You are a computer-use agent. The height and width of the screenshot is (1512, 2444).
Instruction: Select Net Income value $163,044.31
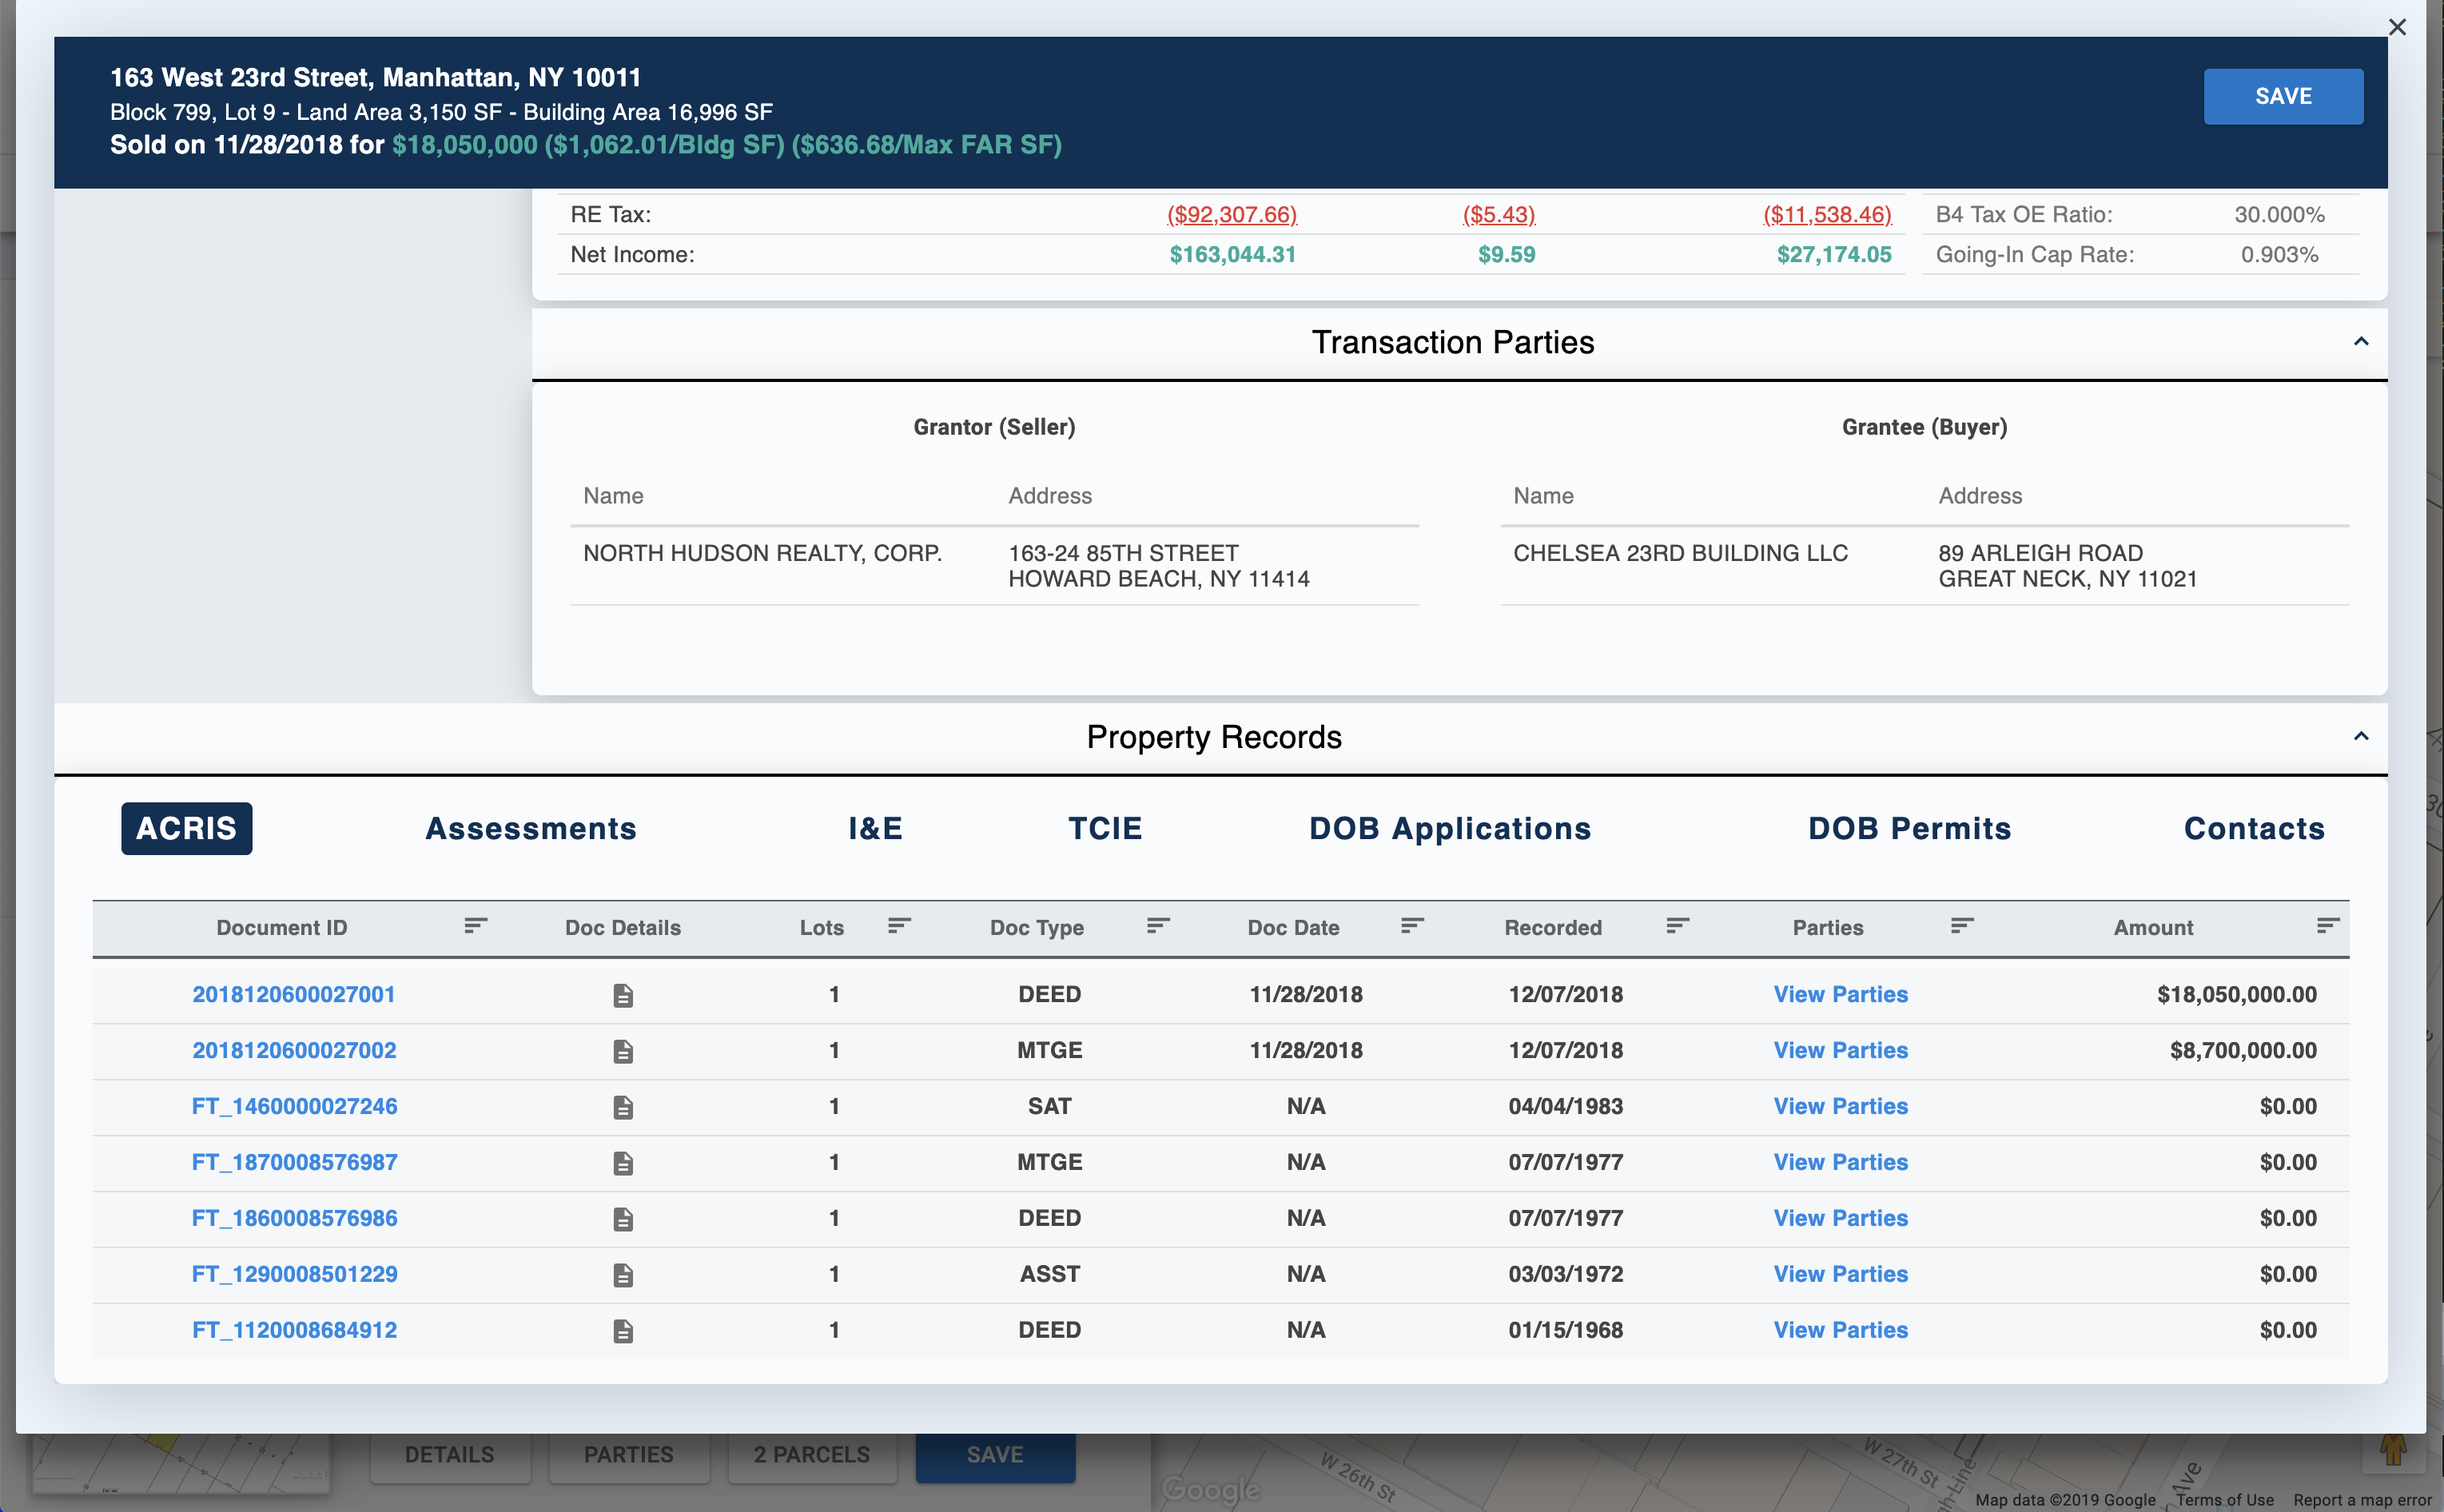click(x=1232, y=254)
